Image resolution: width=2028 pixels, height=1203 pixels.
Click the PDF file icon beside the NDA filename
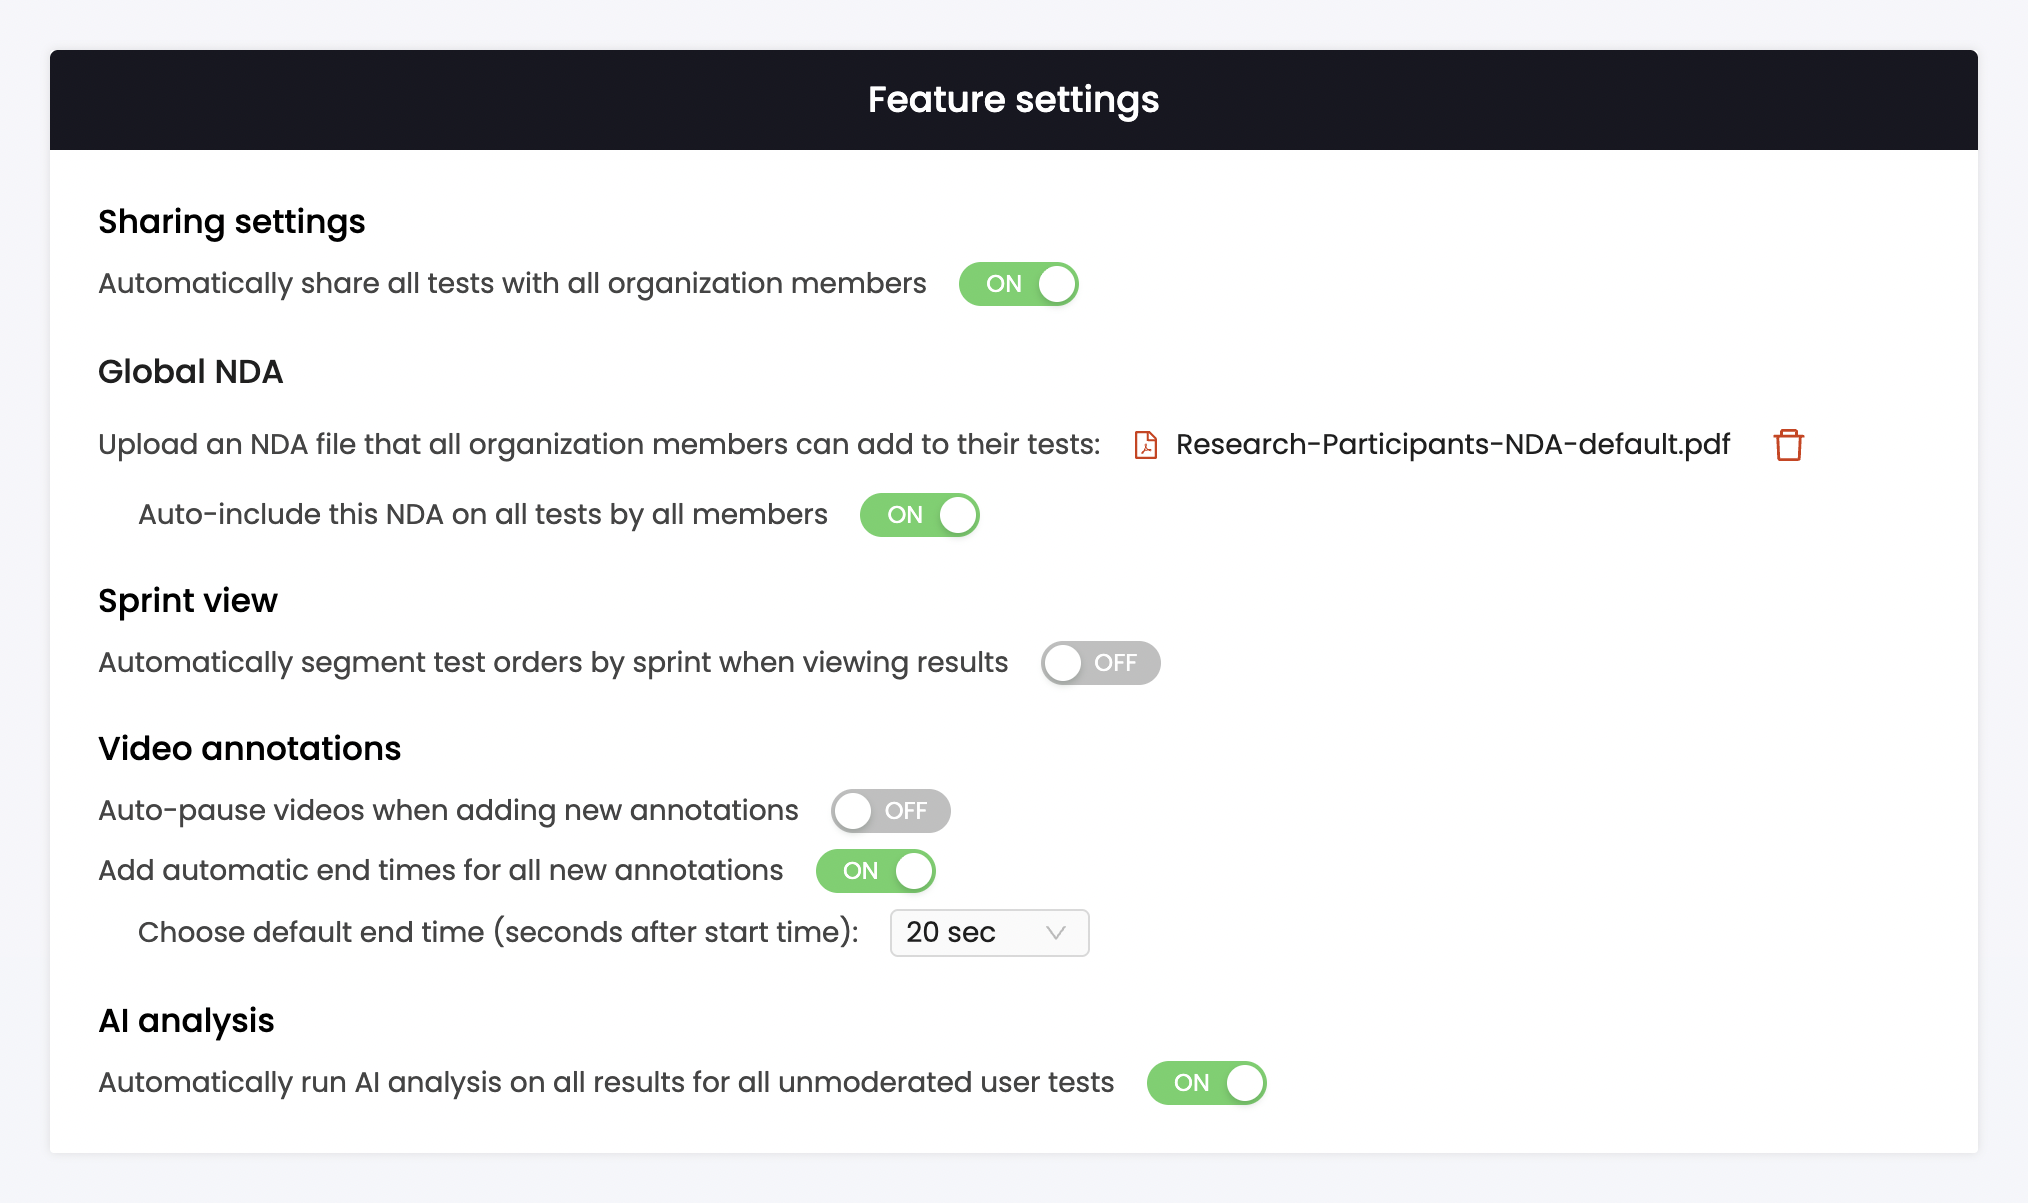tap(1146, 445)
